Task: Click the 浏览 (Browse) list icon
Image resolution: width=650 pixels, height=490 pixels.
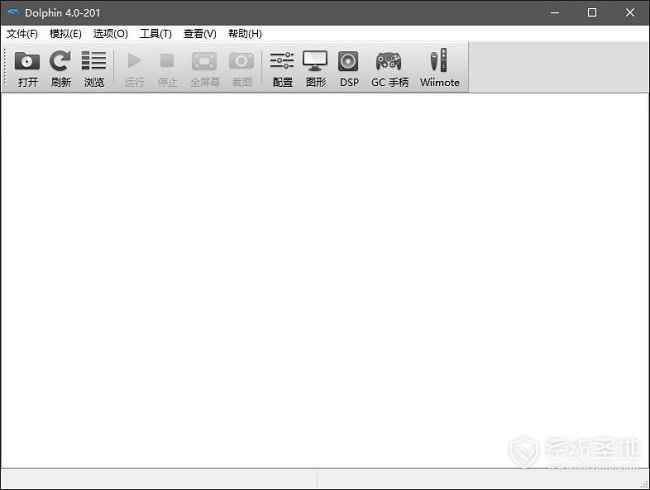Action: pos(94,61)
